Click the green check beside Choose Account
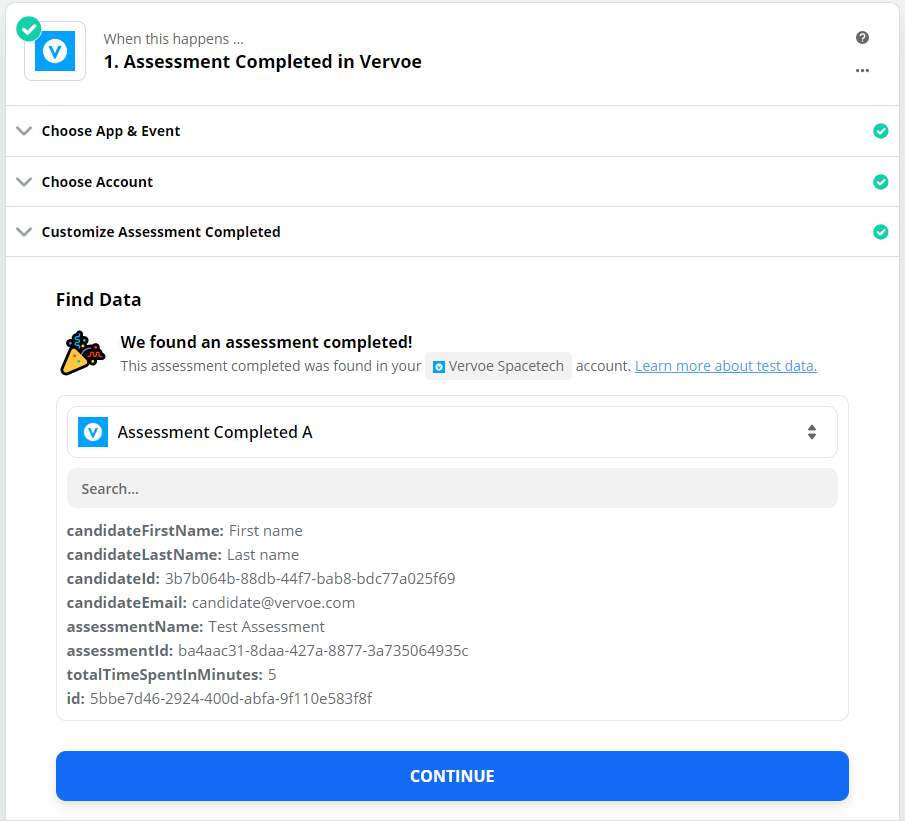 click(880, 182)
